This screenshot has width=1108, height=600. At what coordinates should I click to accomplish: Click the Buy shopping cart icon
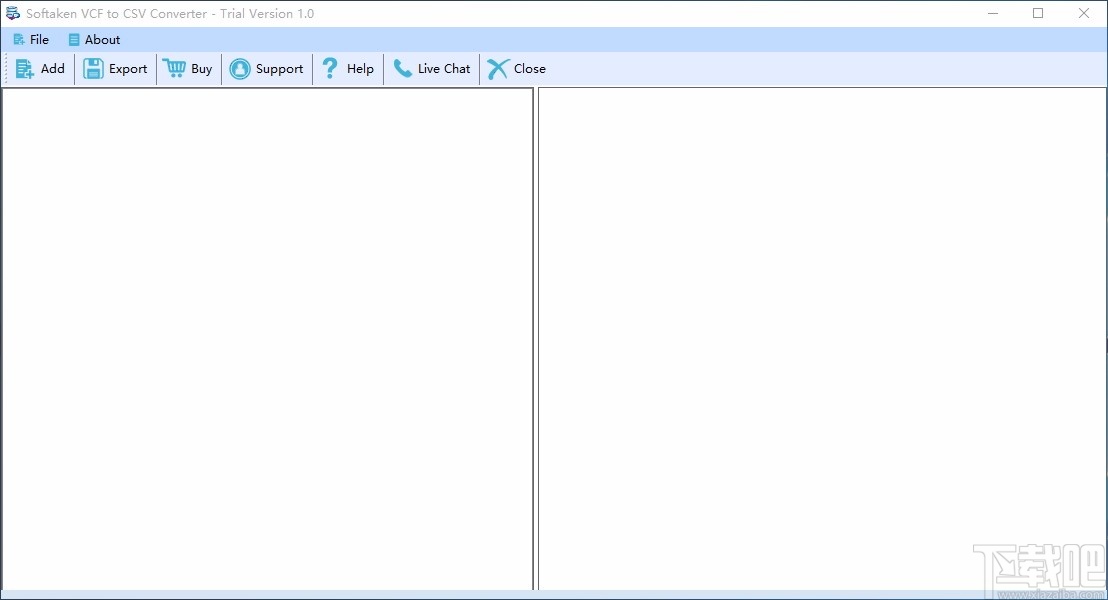click(x=174, y=68)
